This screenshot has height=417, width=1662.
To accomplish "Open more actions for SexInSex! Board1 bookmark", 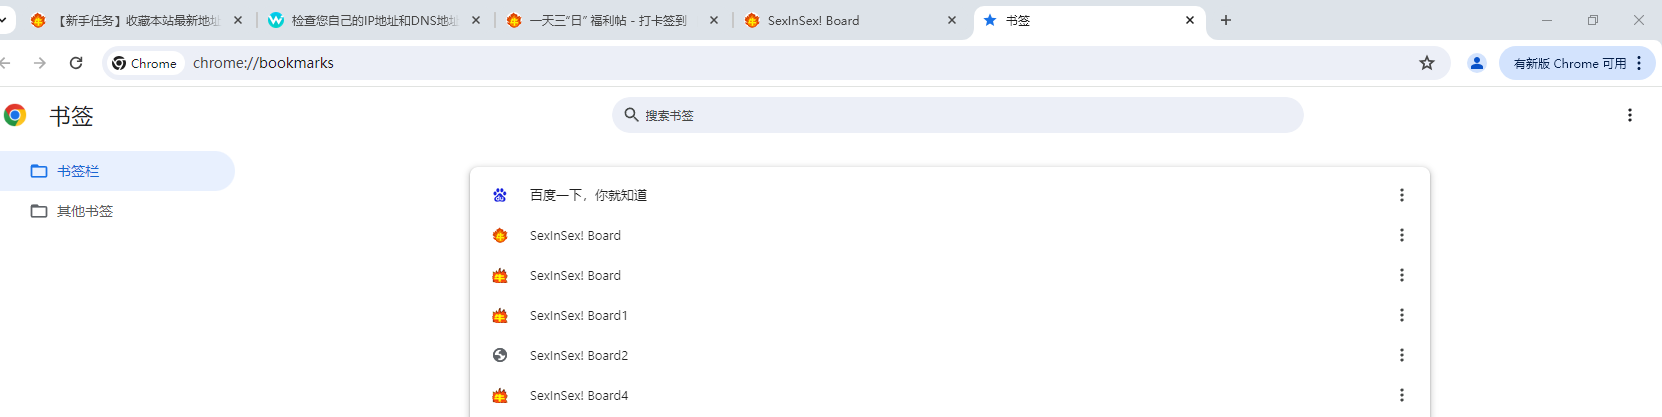I will [x=1402, y=315].
